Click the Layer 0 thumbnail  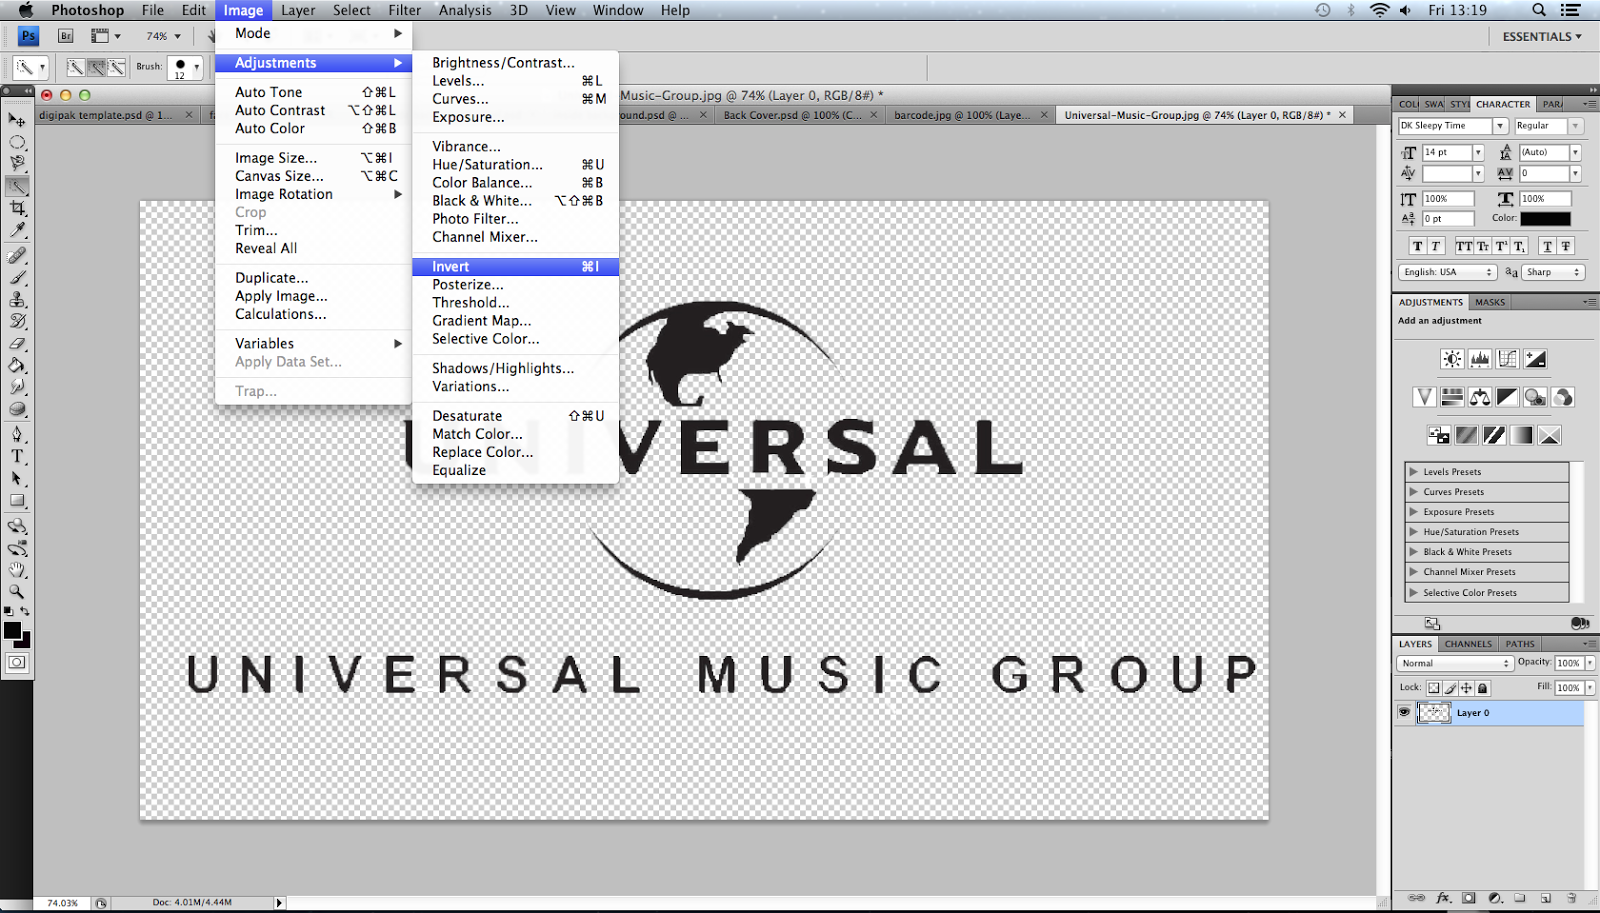1434,713
